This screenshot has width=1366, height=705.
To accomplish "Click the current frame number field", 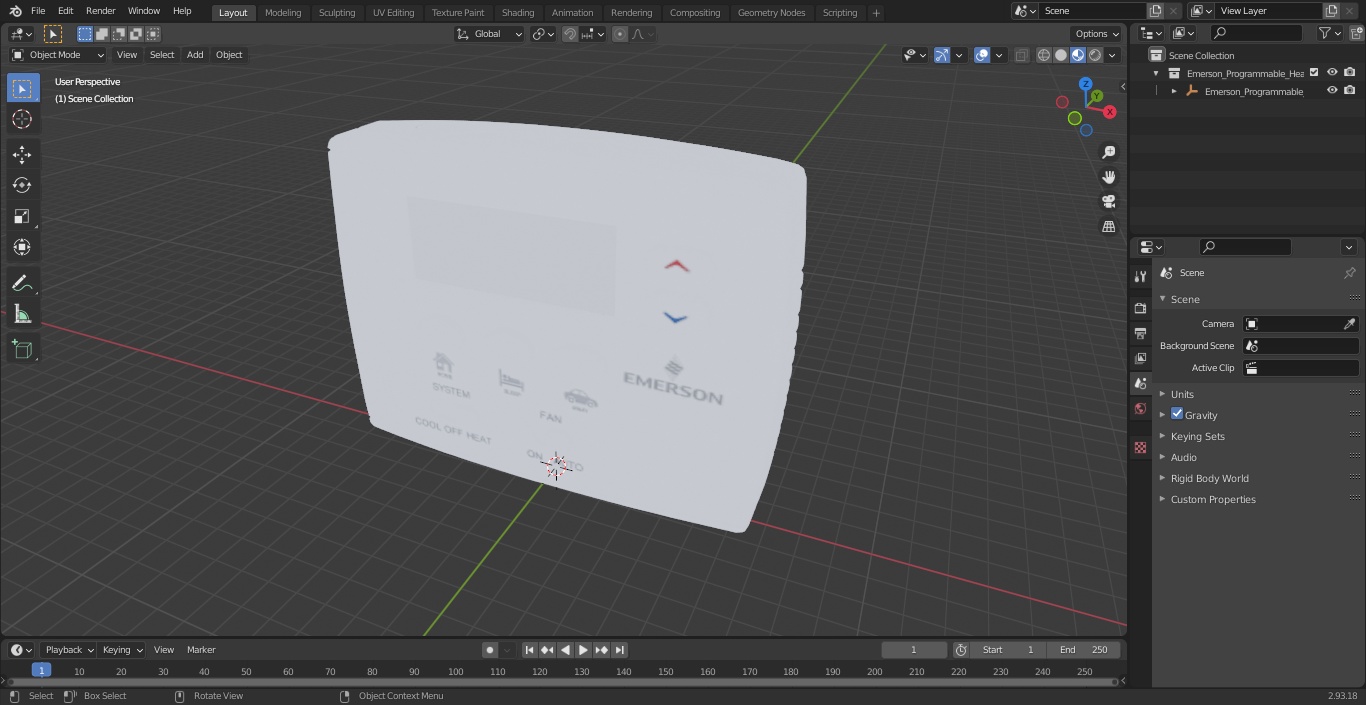I will (914, 650).
